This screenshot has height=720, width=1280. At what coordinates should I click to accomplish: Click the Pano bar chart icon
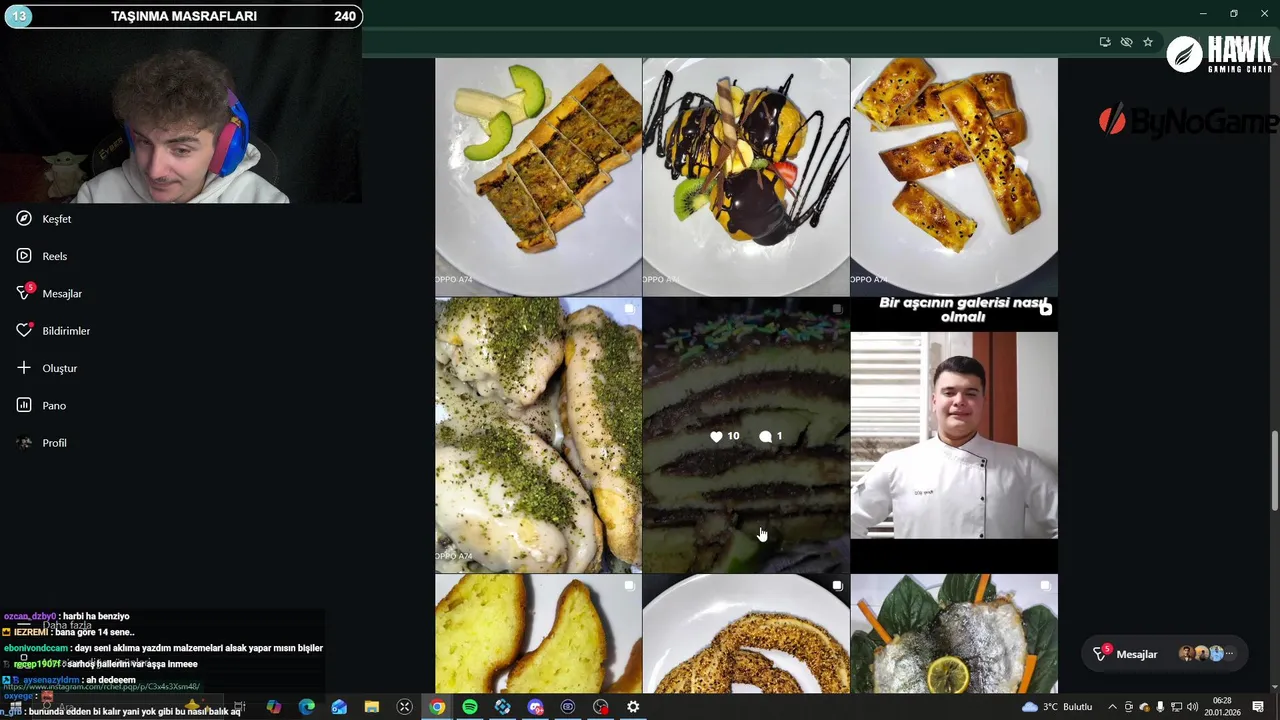coord(24,405)
